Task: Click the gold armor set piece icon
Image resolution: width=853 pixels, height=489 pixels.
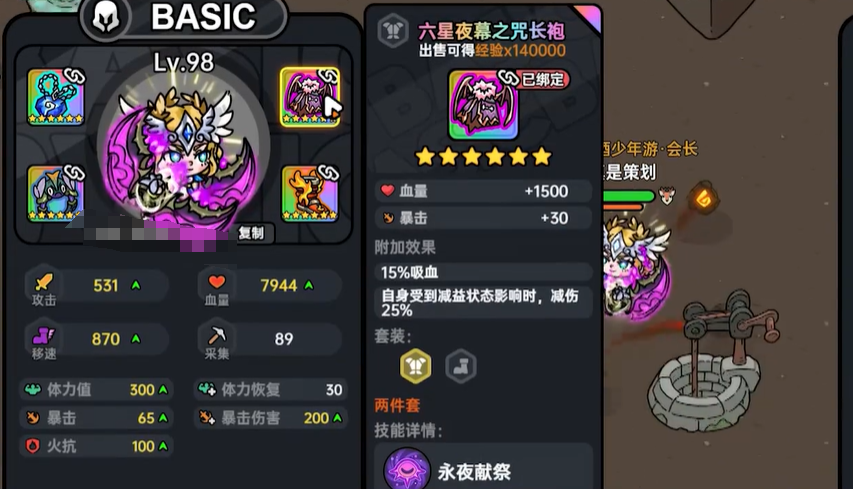Action: [x=416, y=366]
